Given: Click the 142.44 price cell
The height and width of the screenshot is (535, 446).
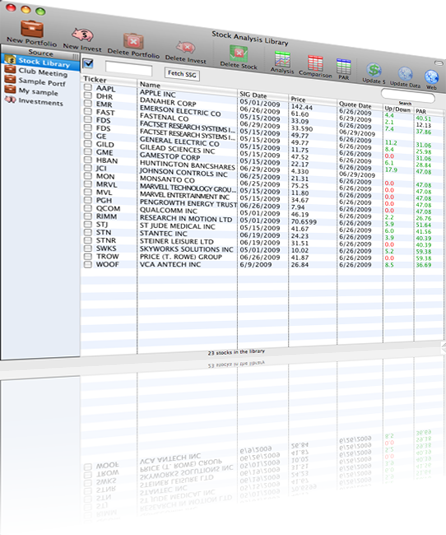Looking at the screenshot, I should pos(302,107).
